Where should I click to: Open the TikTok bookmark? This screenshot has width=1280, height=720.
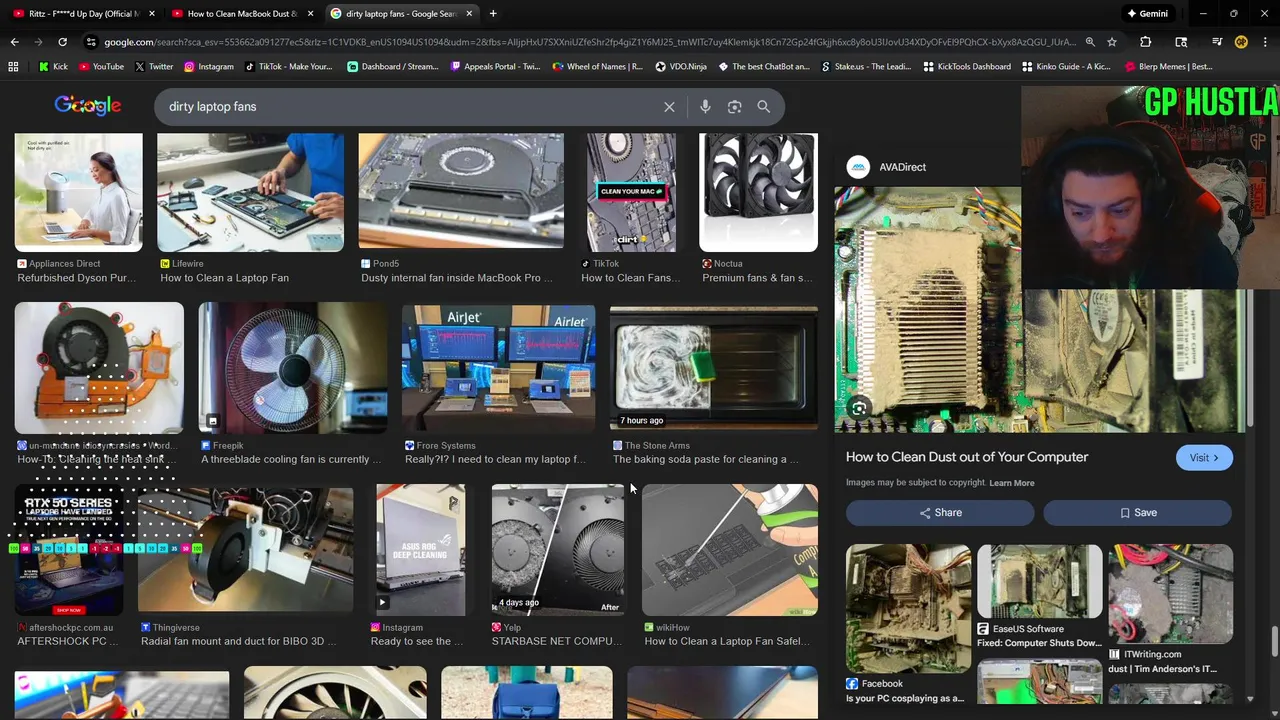288,67
